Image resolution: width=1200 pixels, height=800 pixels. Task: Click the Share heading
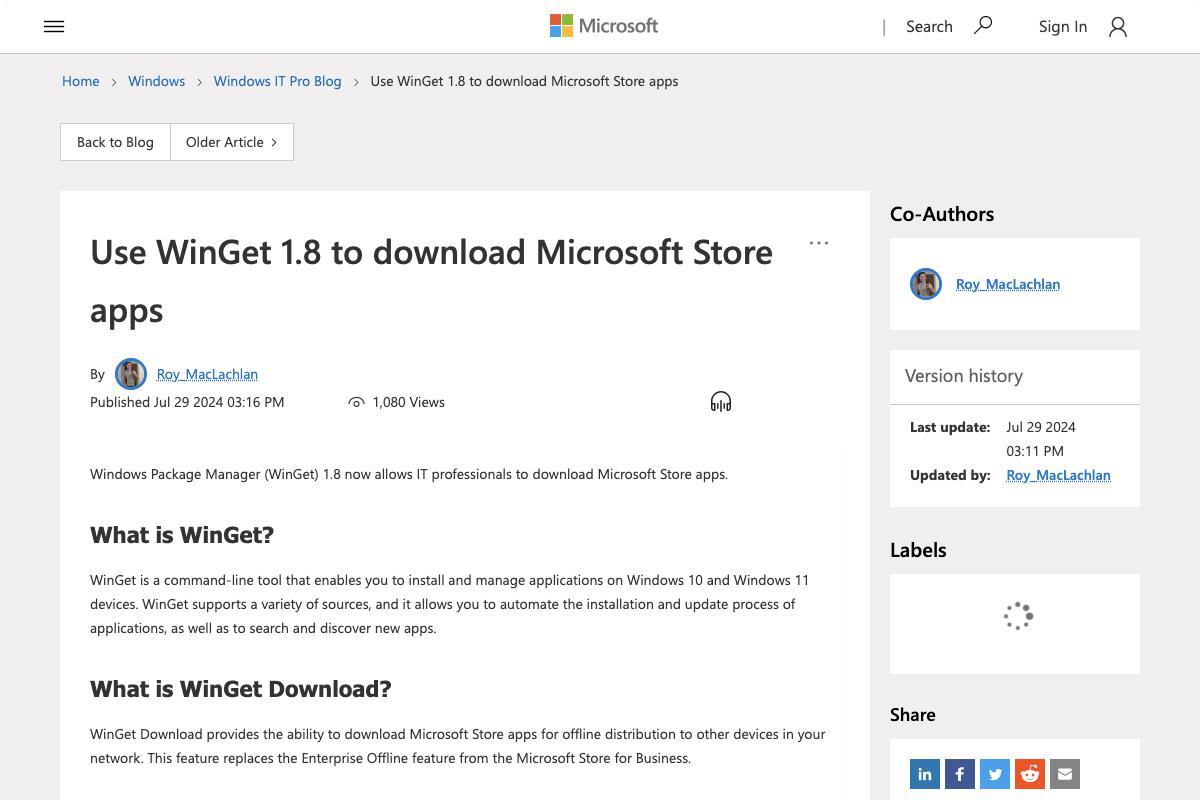coord(913,715)
